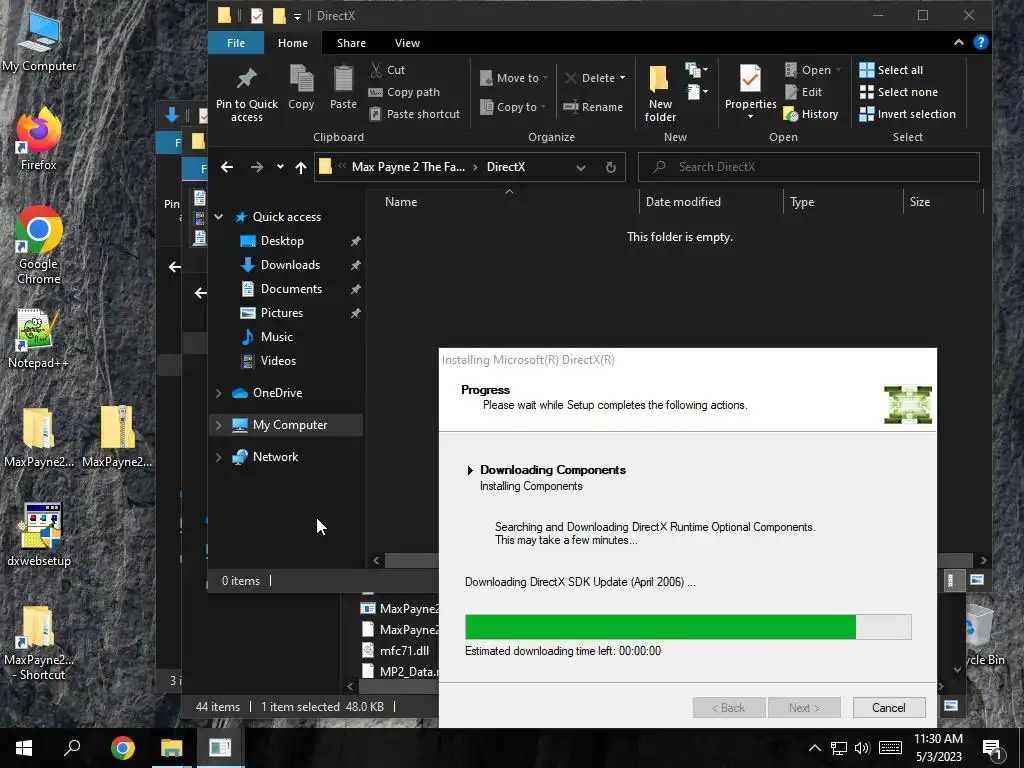This screenshot has width=1024, height=768.
Task: Open the taskbar volume control
Action: [x=862, y=748]
